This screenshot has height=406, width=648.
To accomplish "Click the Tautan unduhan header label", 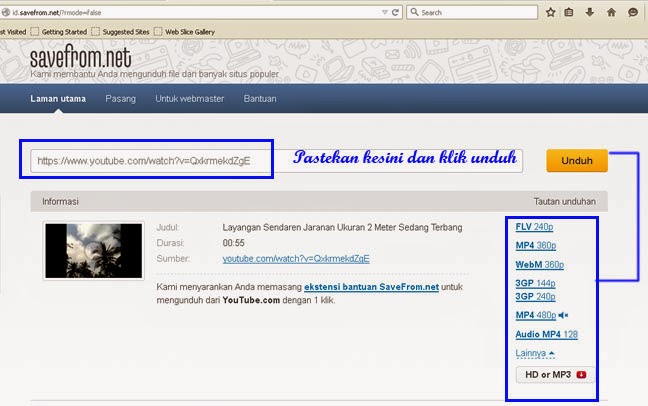I will tap(565, 201).
